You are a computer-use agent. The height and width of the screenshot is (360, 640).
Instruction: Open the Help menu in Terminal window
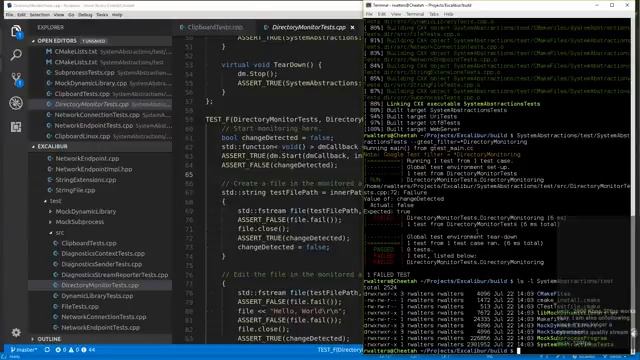pyautogui.click(x=449, y=14)
